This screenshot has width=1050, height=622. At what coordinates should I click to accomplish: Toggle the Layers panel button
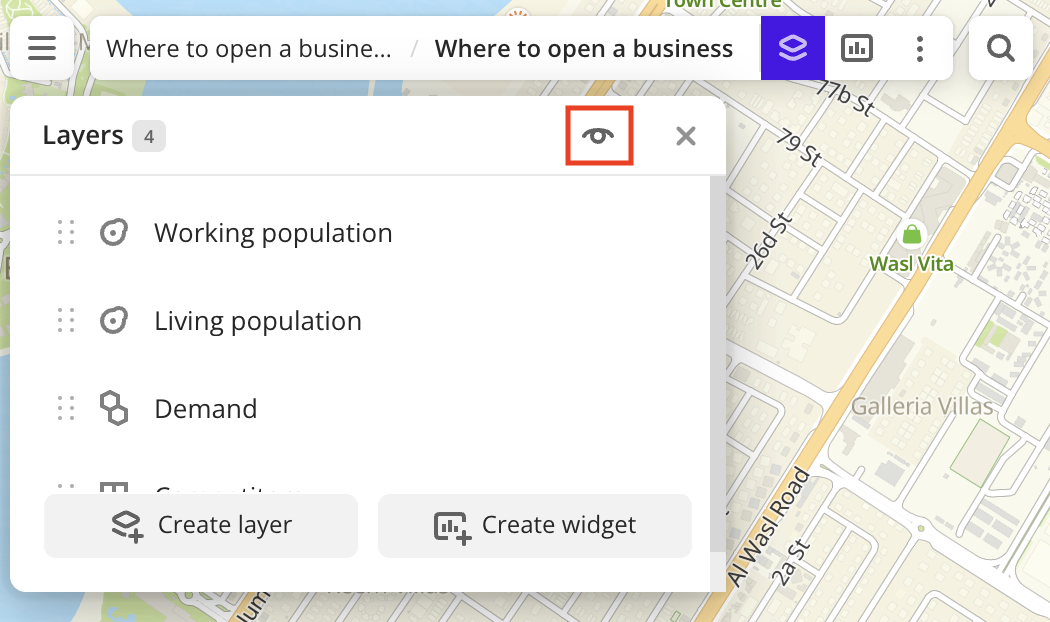point(792,48)
